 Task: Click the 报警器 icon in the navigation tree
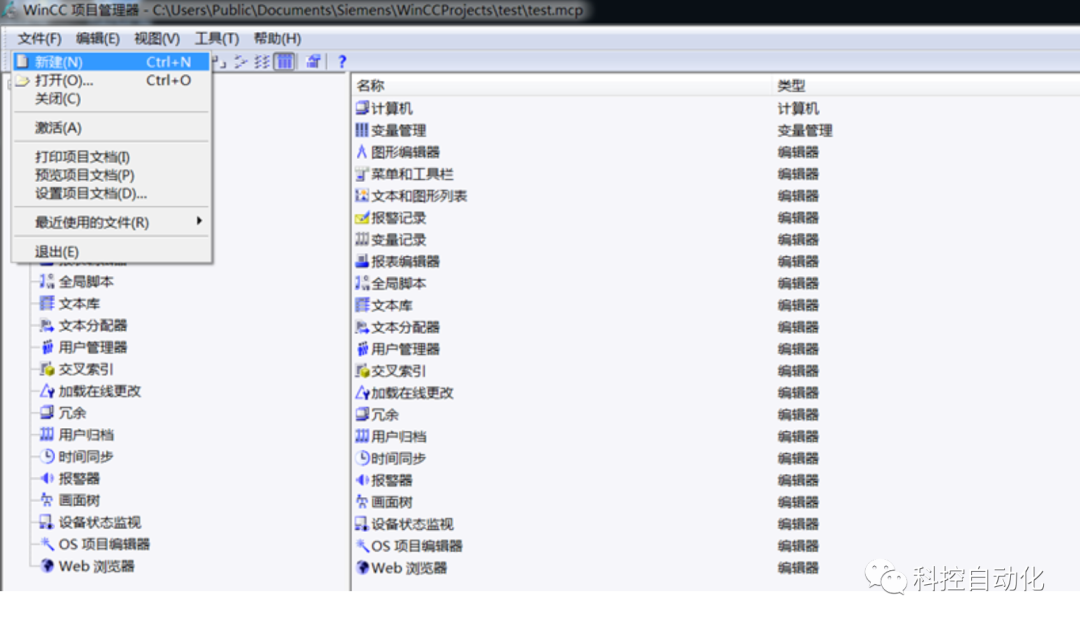click(47, 478)
